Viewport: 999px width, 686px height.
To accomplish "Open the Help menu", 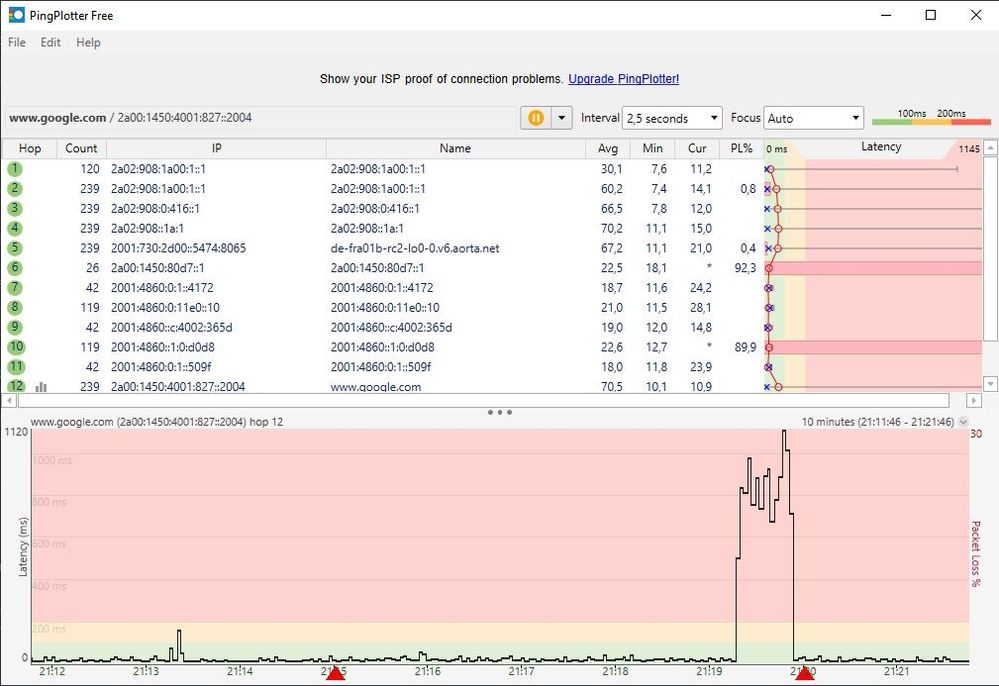I will coord(88,43).
